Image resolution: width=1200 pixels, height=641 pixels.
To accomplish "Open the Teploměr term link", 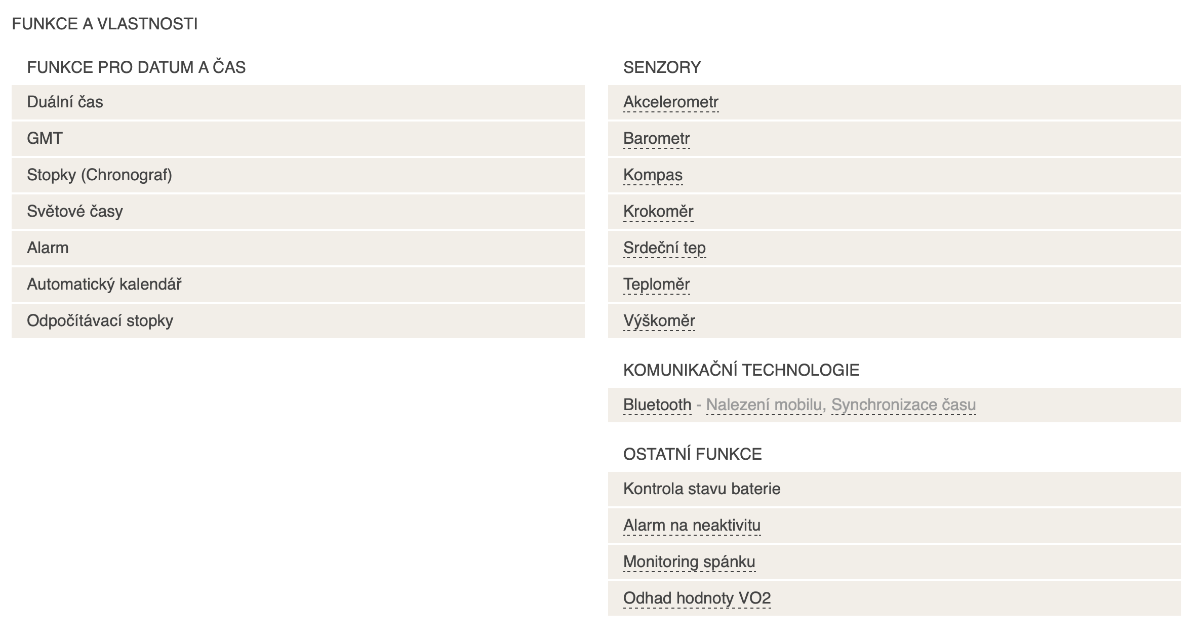I will (656, 284).
